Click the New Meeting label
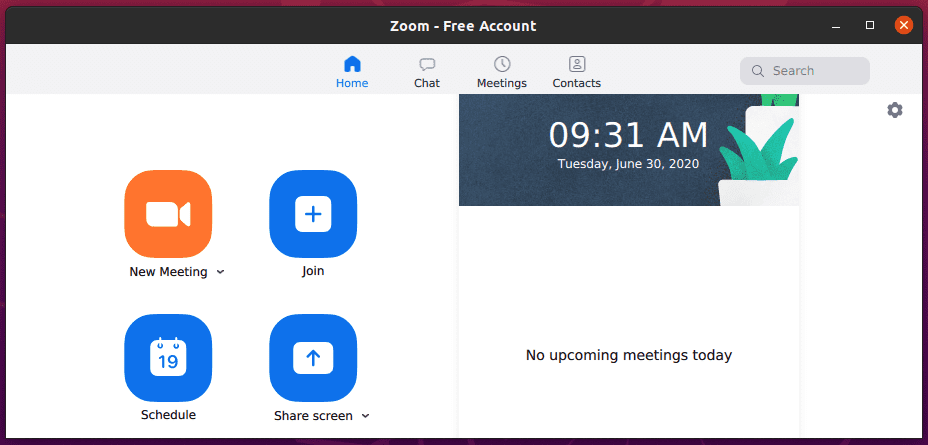The image size is (928, 445). coord(169,272)
